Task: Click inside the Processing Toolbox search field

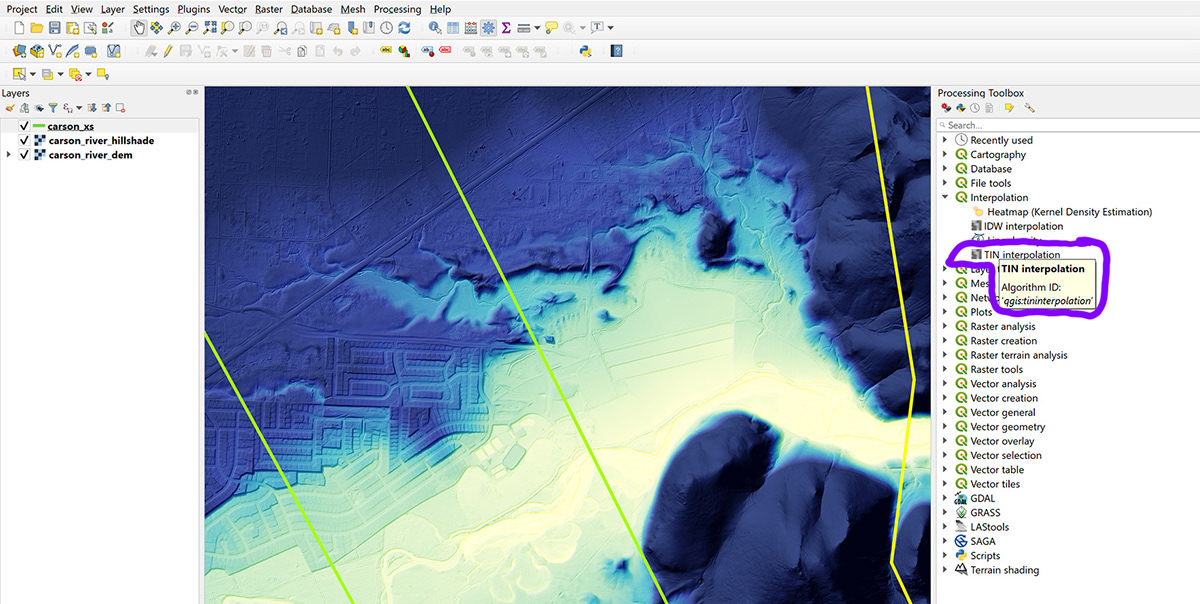Action: tap(1060, 124)
